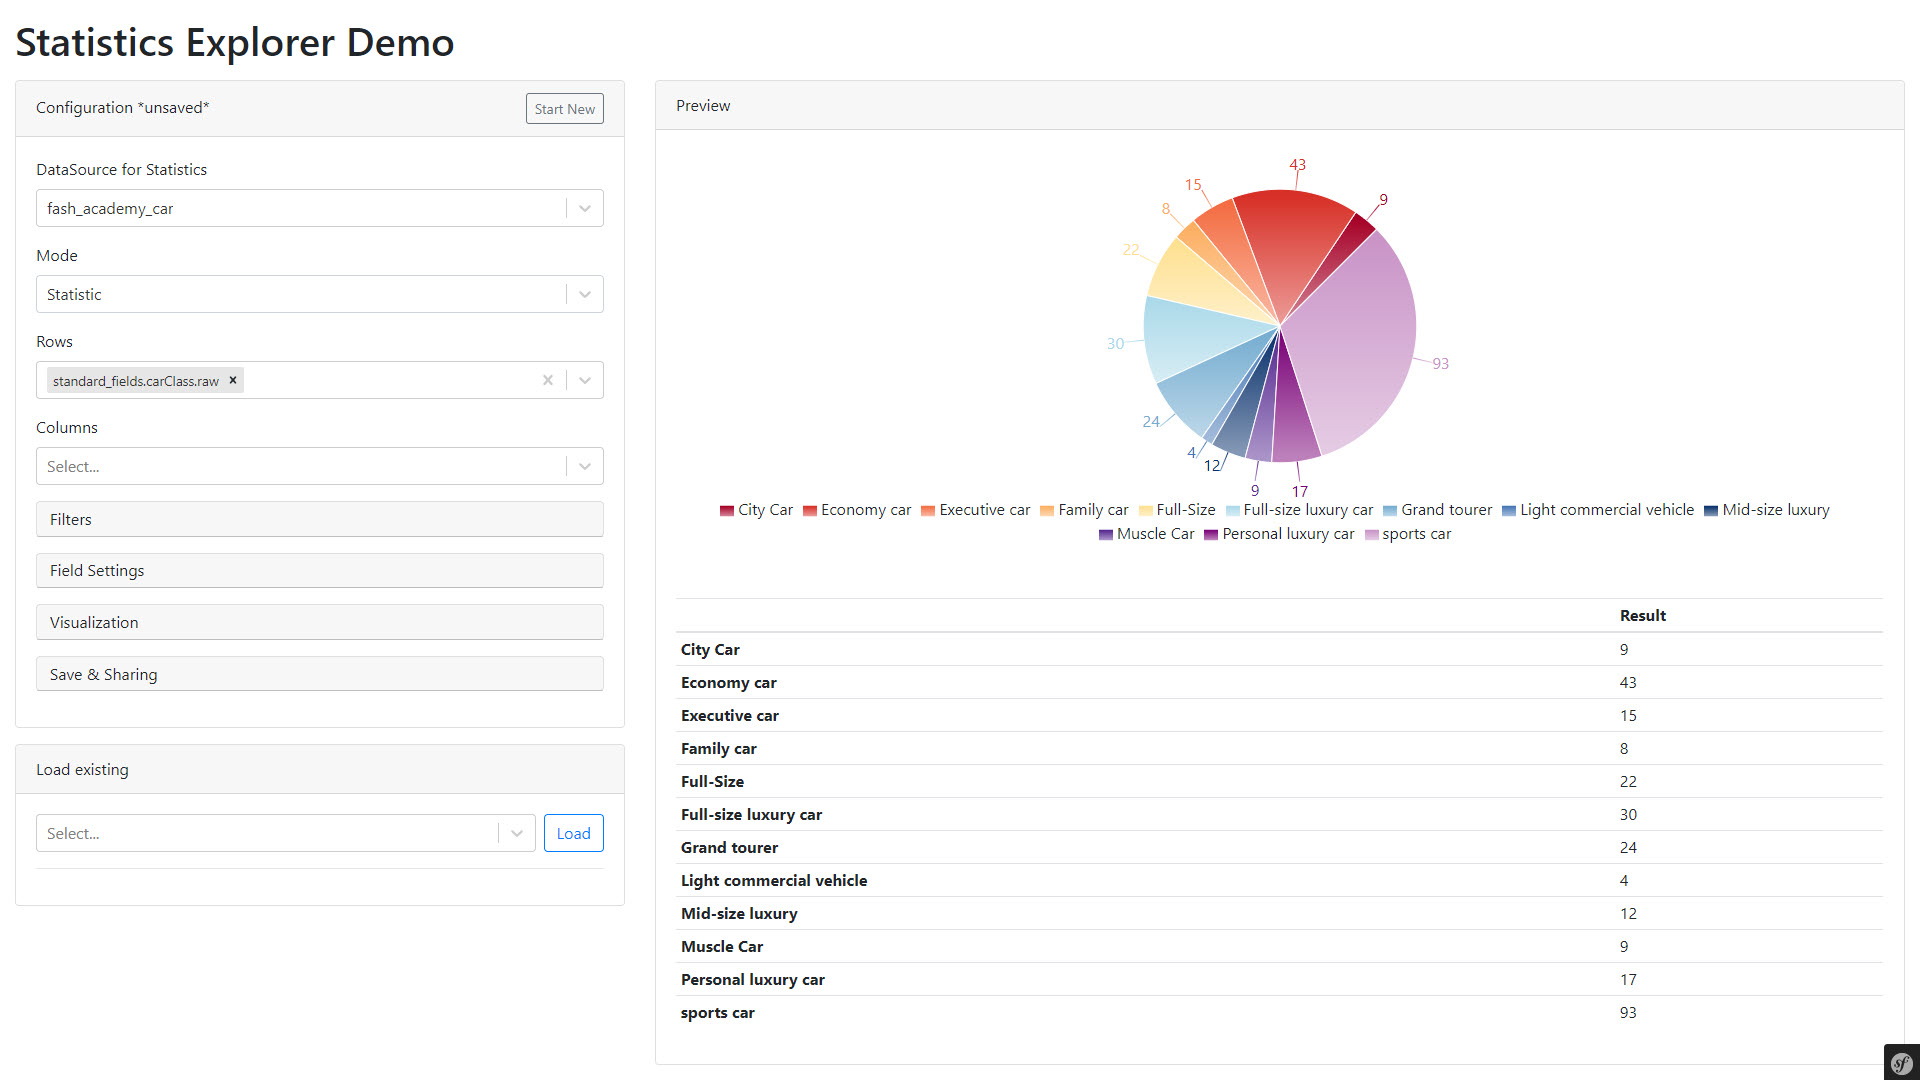Expand the Filters section

tap(319, 519)
